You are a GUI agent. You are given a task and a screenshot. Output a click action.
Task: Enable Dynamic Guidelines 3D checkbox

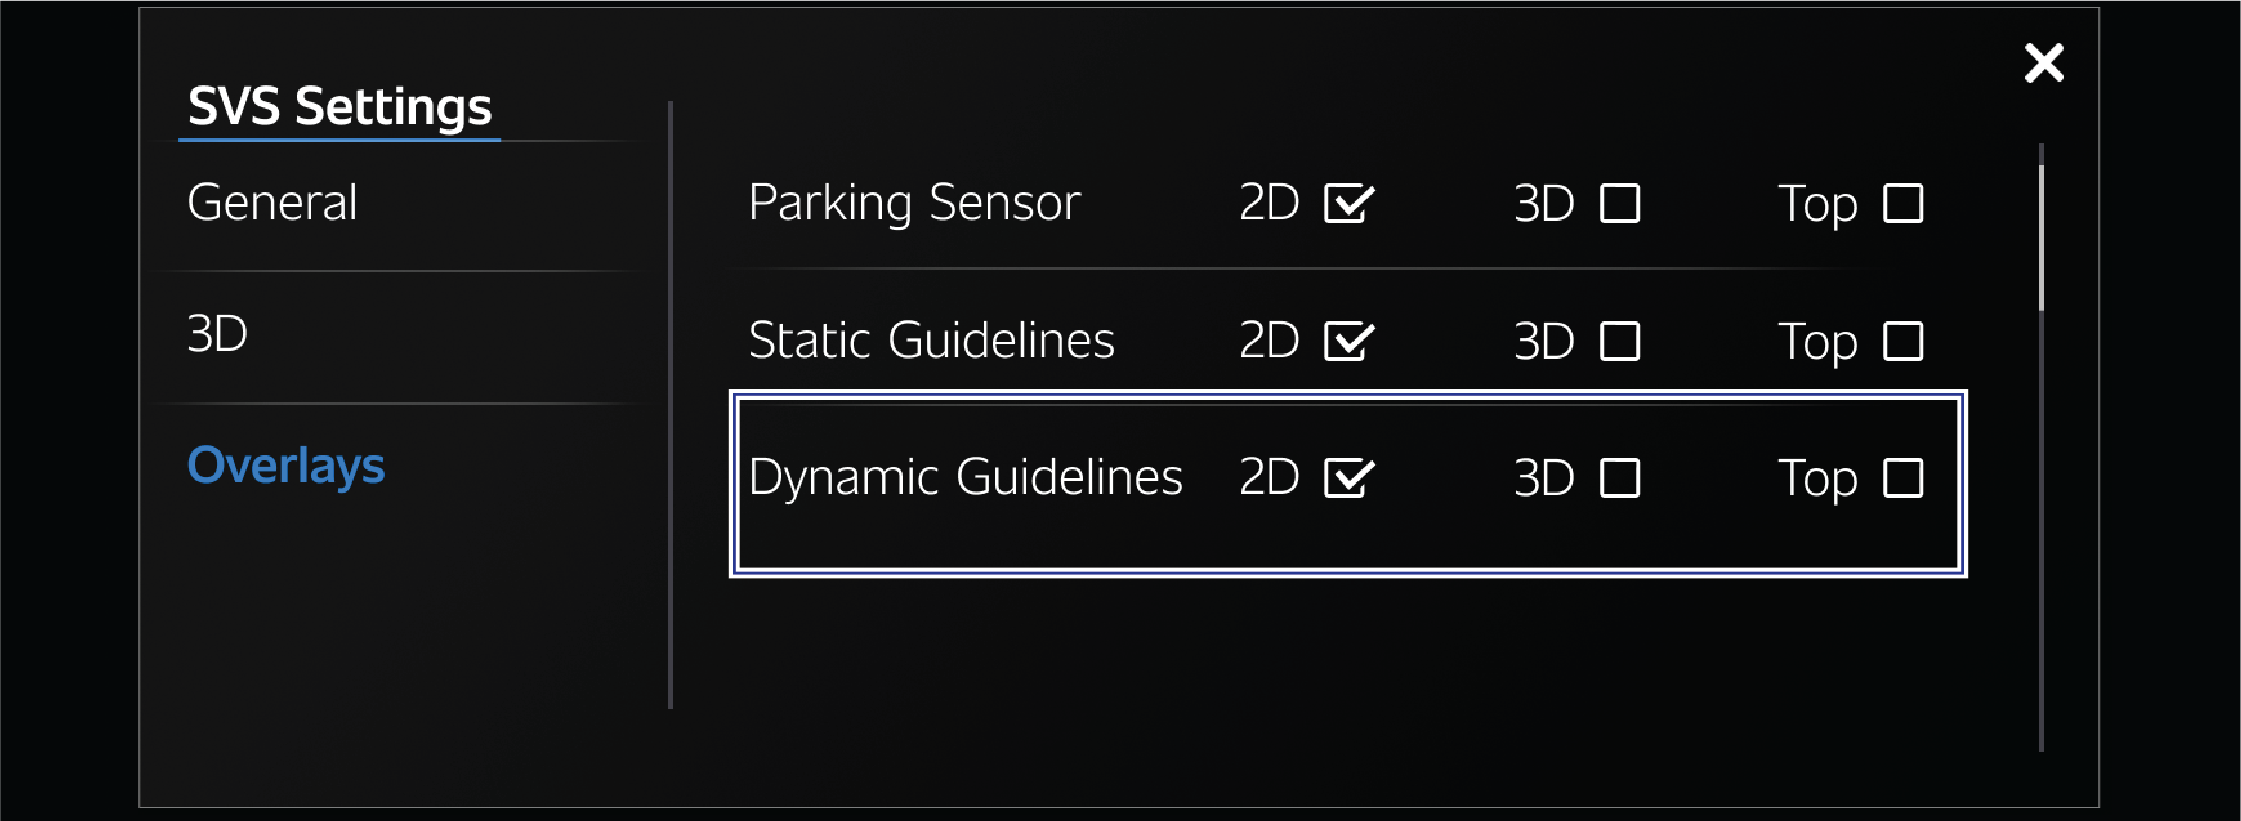click(1620, 478)
